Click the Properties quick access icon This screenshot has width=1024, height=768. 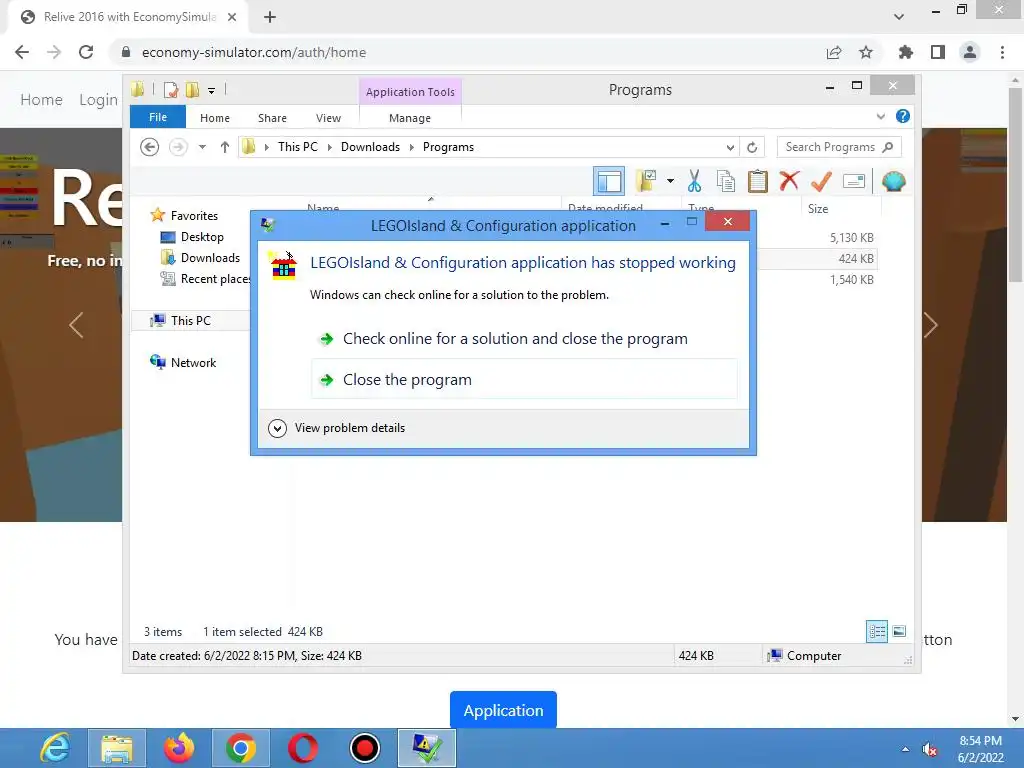coord(171,90)
